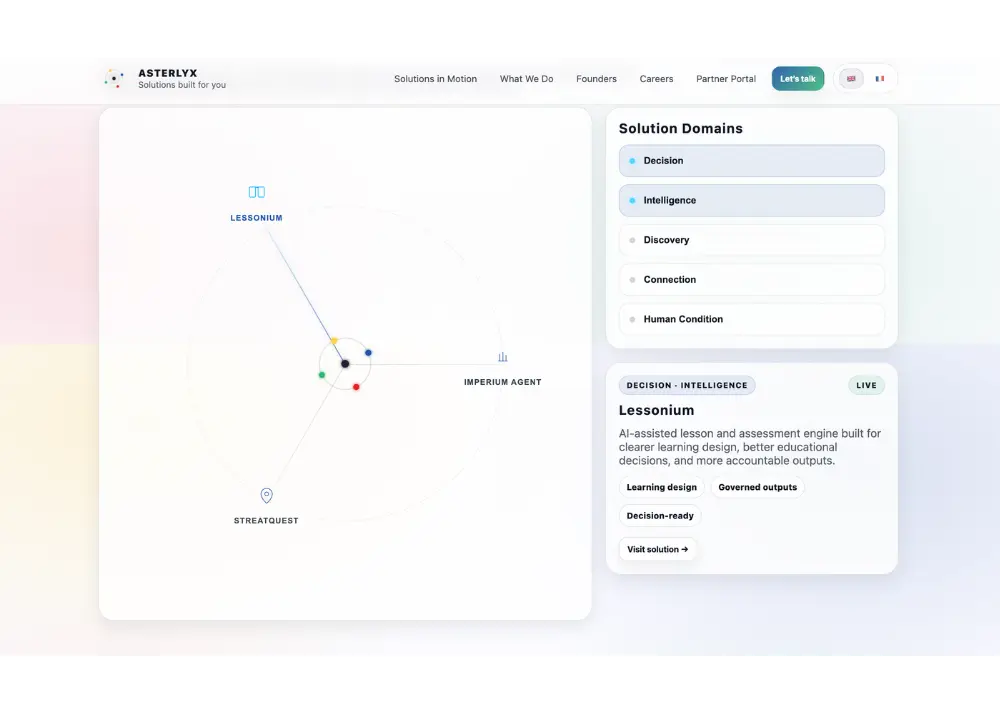
Task: Click the LIVE status badge
Action: pyautogui.click(x=866, y=385)
